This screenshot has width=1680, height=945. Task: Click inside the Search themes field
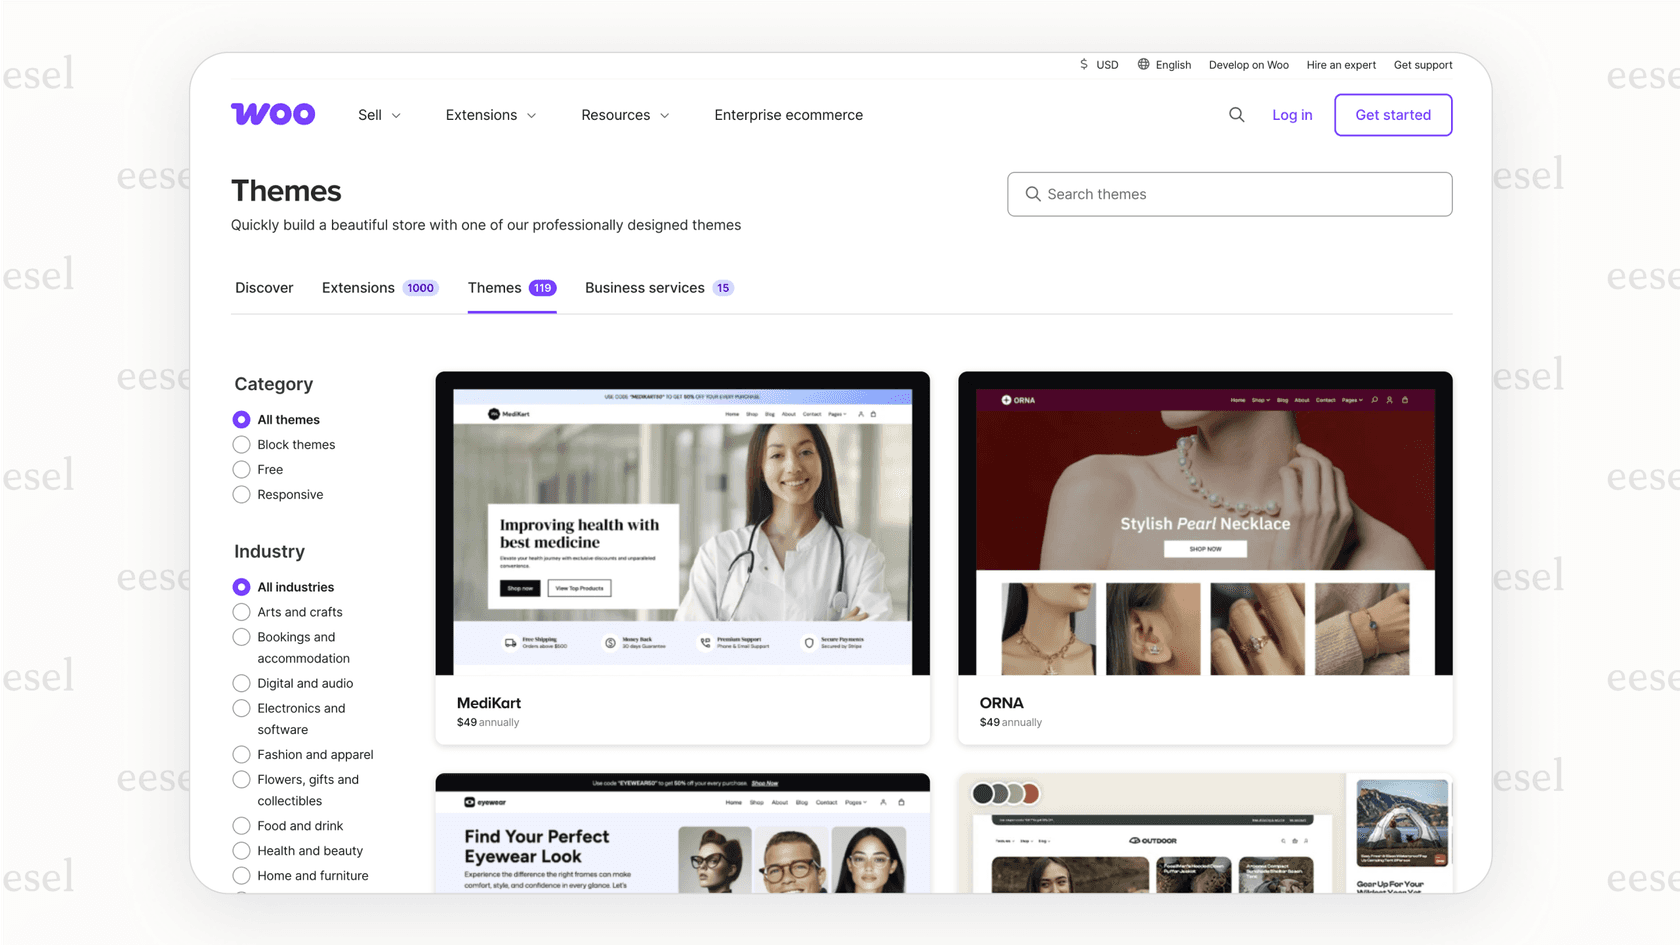point(1229,194)
